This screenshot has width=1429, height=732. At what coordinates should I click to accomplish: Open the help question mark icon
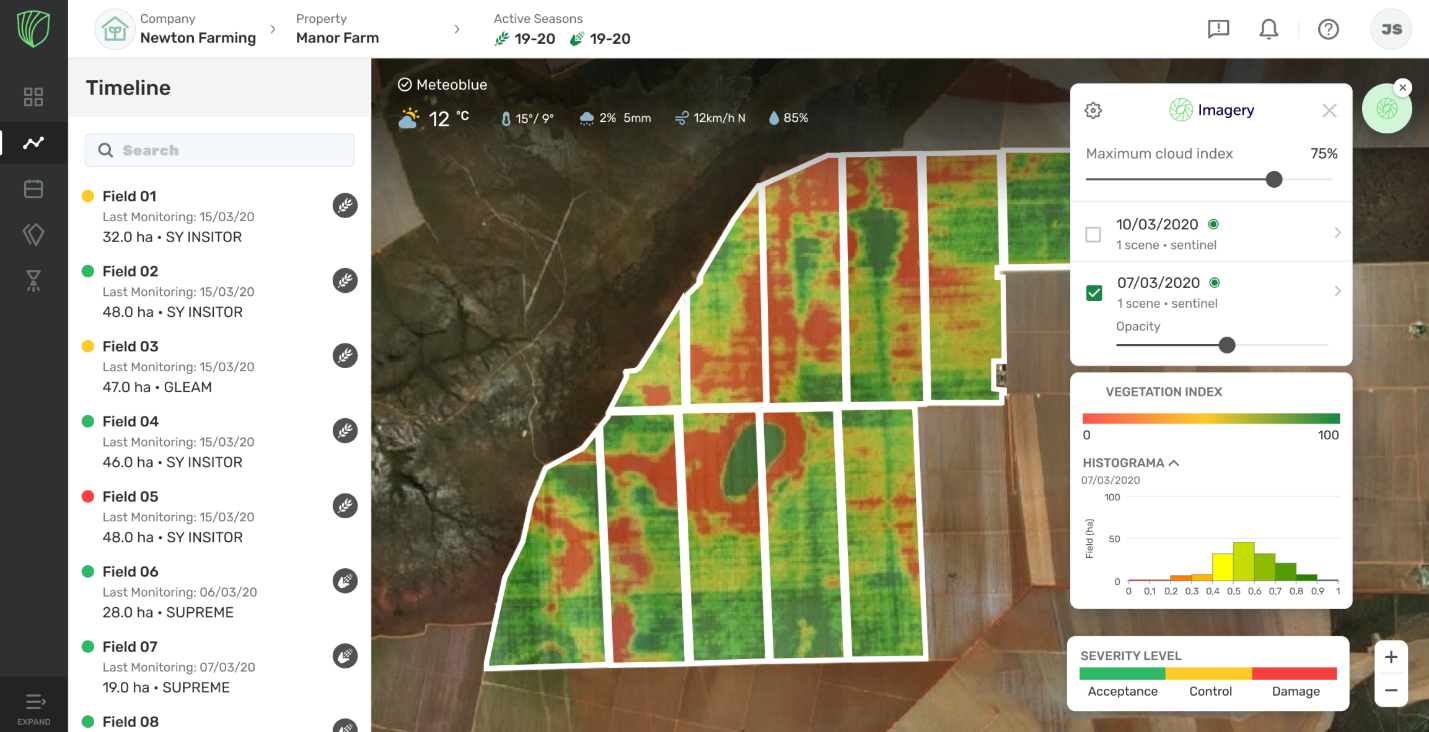tap(1328, 29)
